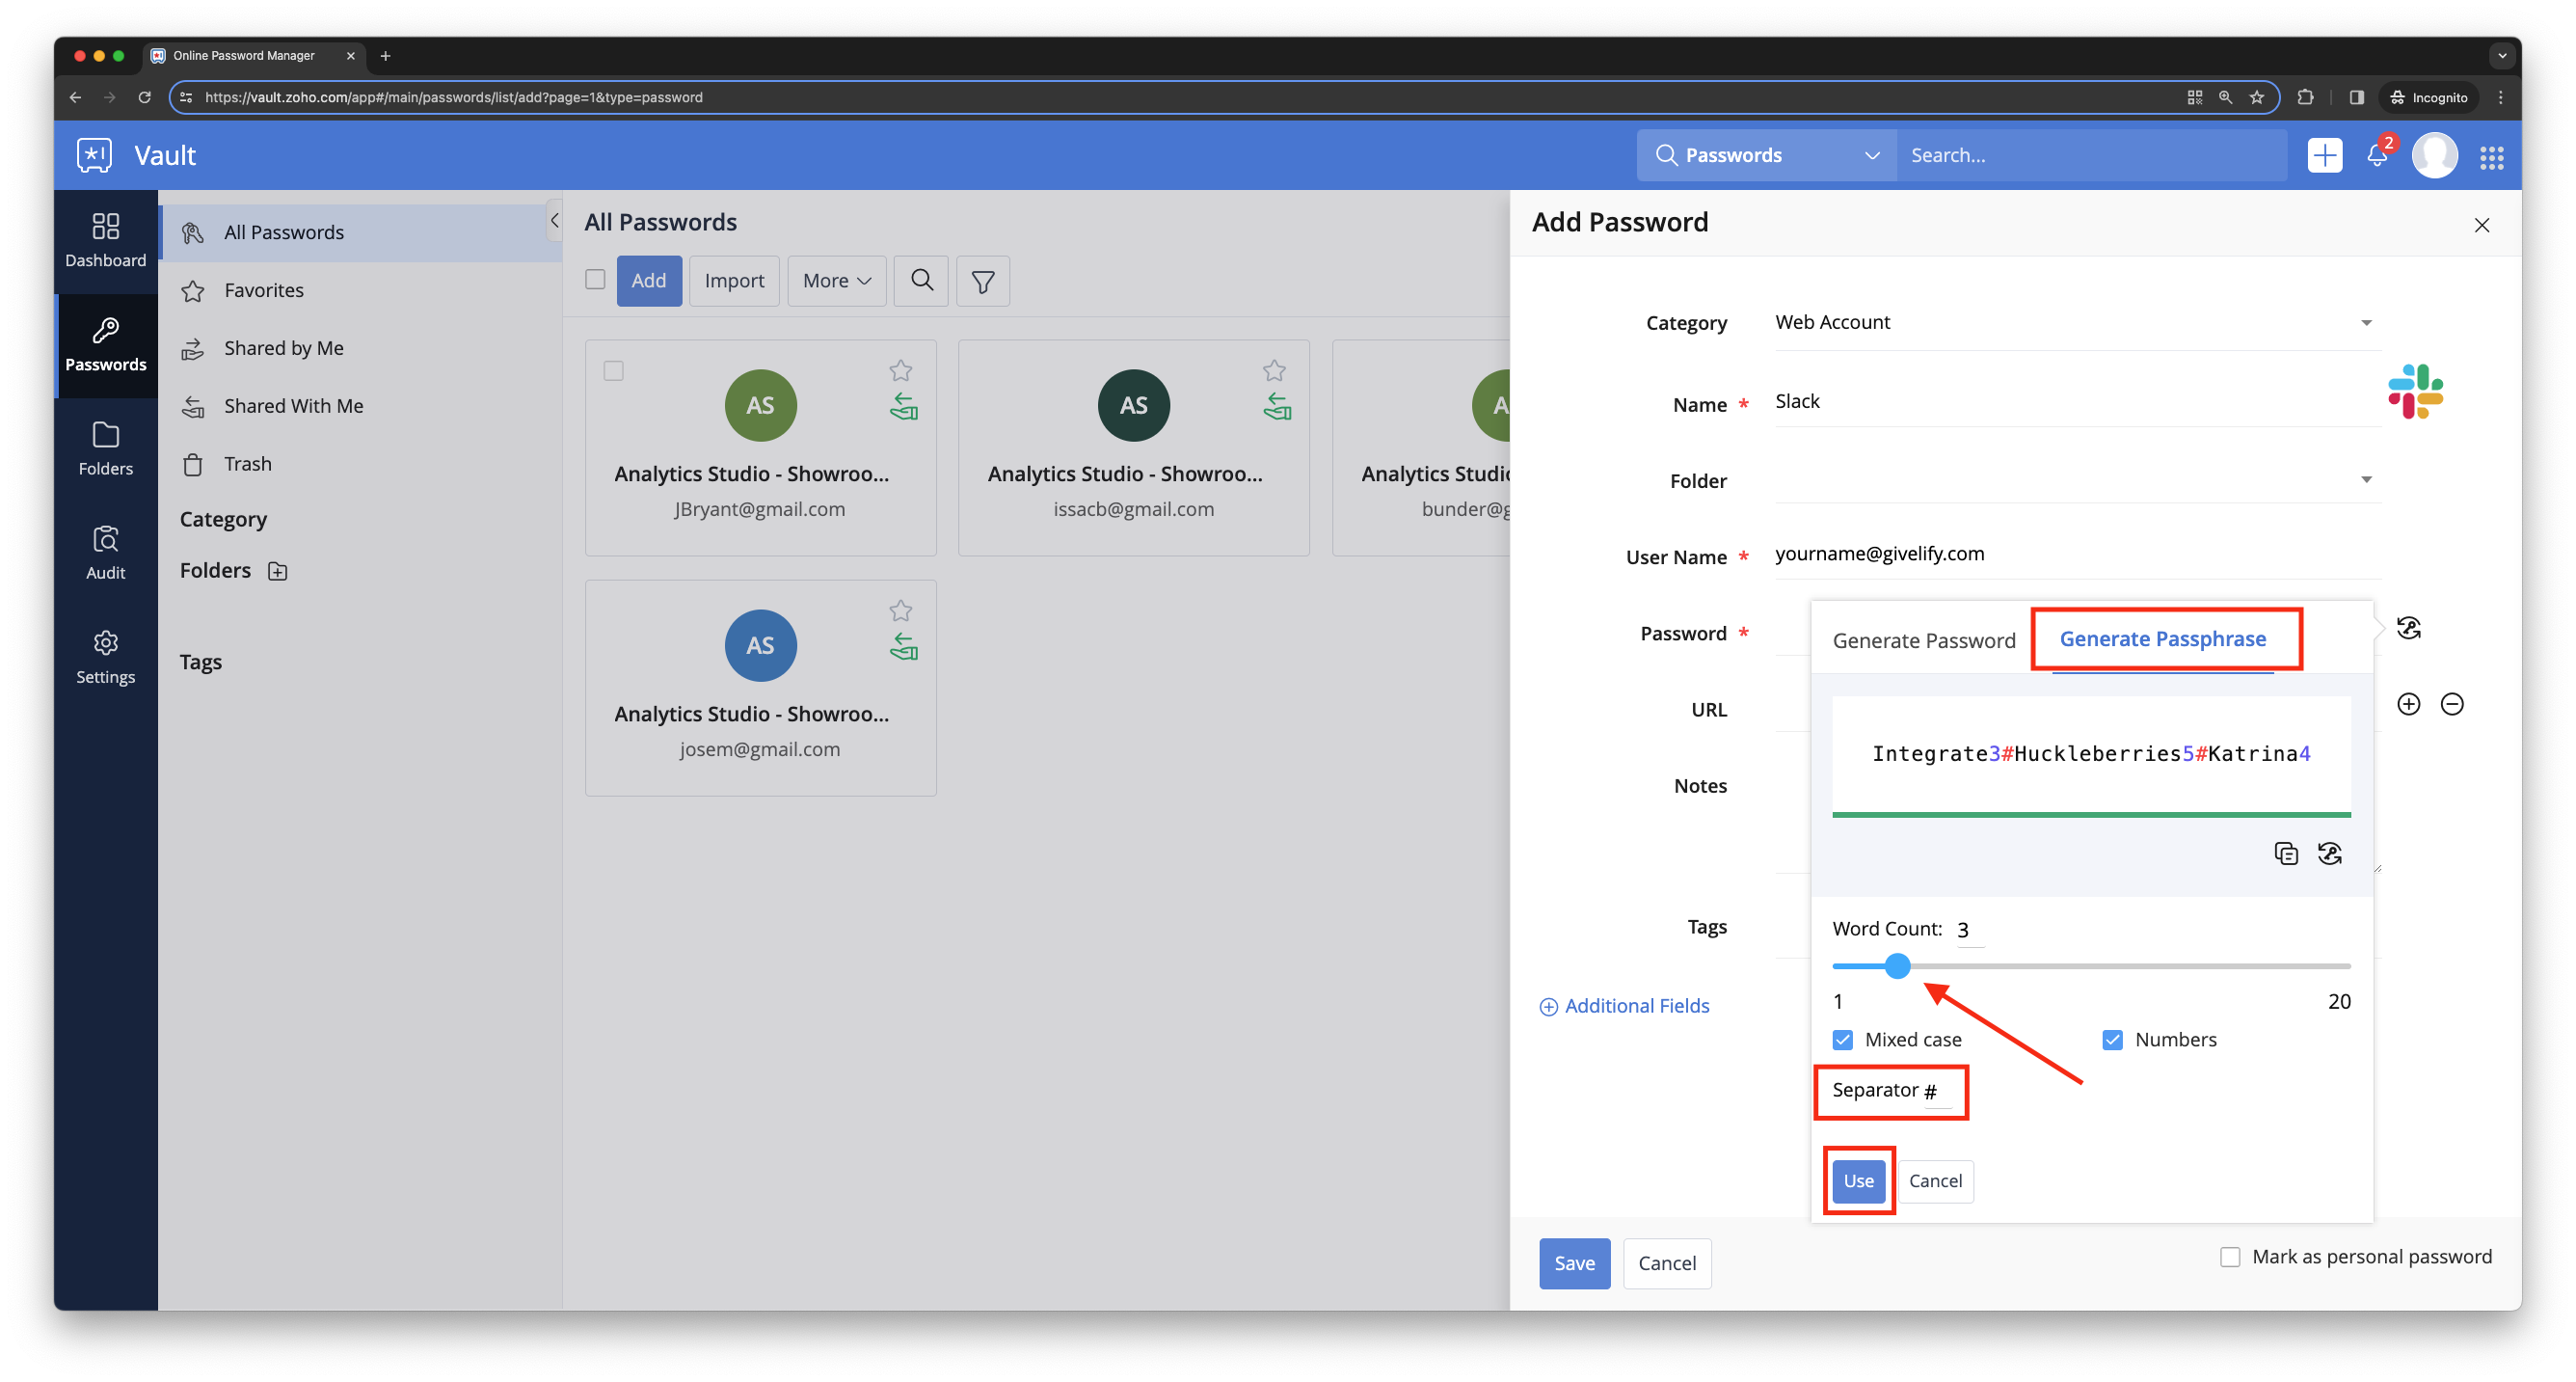
Task: Click the plus quick-add icon in header
Action: (x=2324, y=155)
